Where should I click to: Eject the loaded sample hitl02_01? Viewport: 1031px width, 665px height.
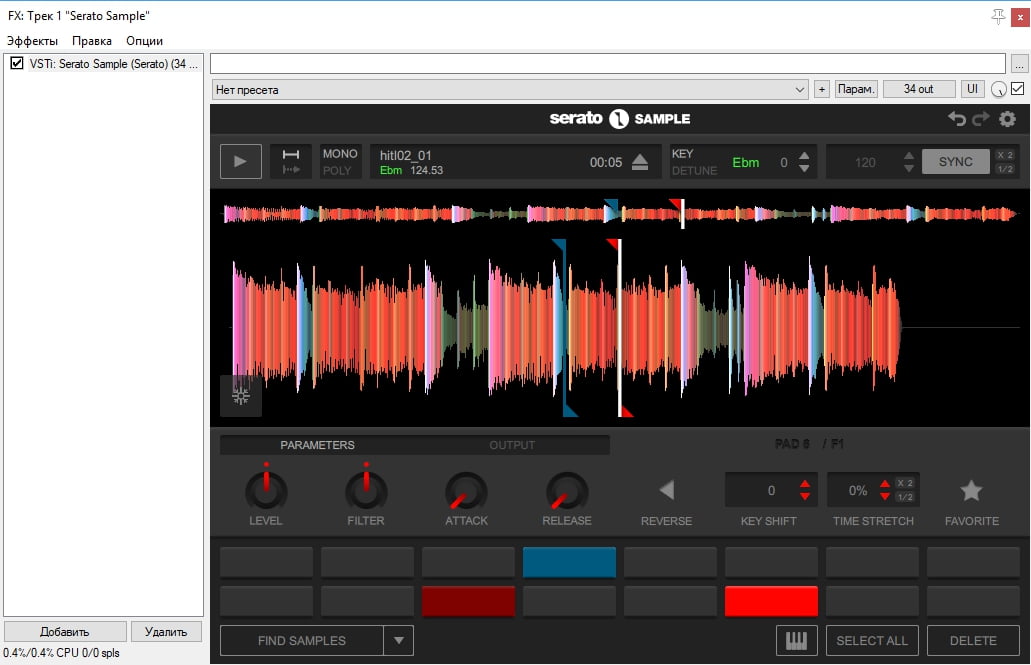640,162
